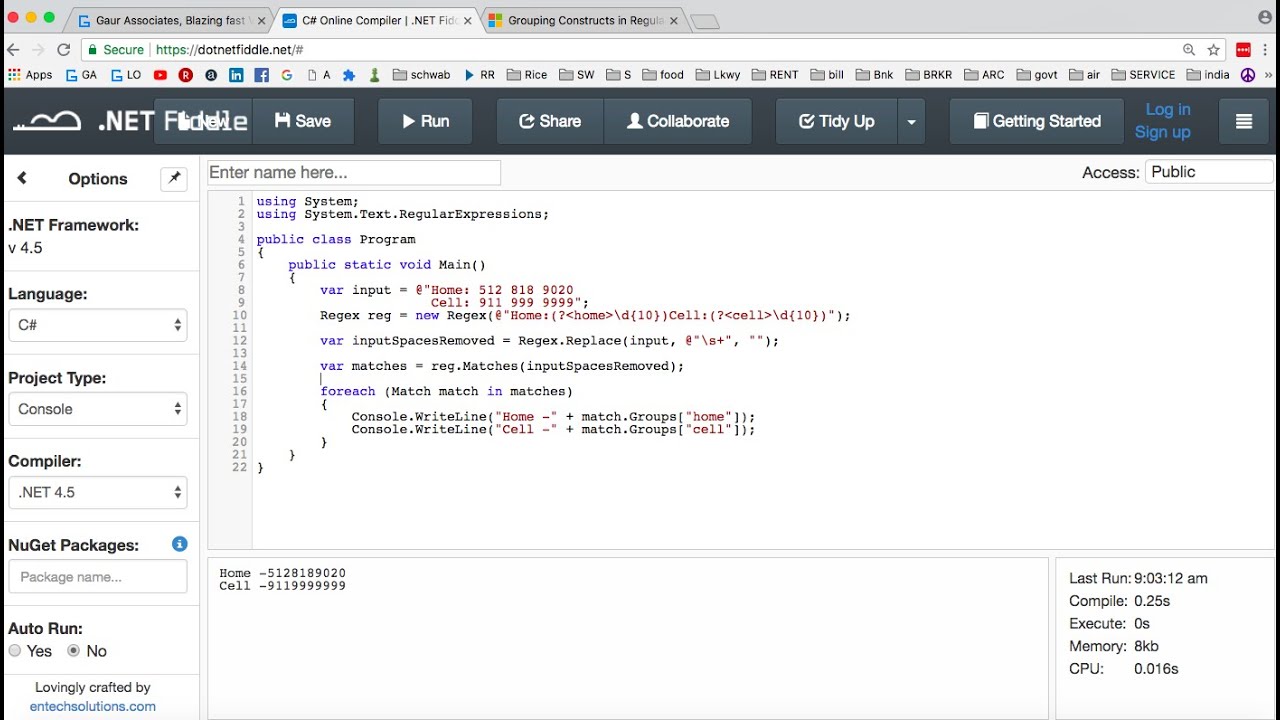1280x720 pixels.
Task: Close the Gaur Associates tab
Action: tap(263, 20)
